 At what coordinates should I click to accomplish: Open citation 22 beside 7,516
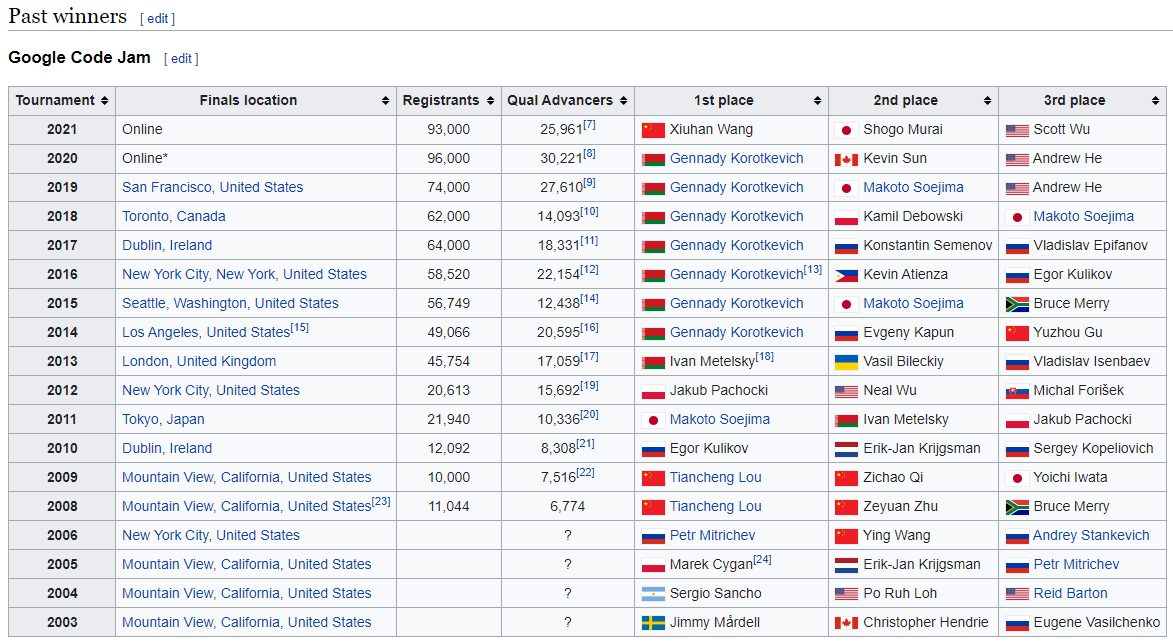586,473
